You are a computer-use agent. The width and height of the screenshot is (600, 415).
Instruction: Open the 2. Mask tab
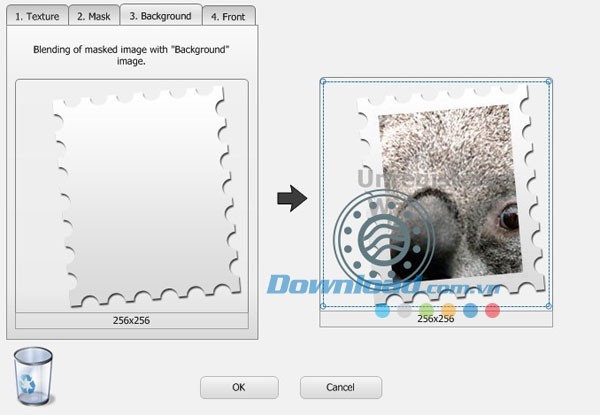93,16
